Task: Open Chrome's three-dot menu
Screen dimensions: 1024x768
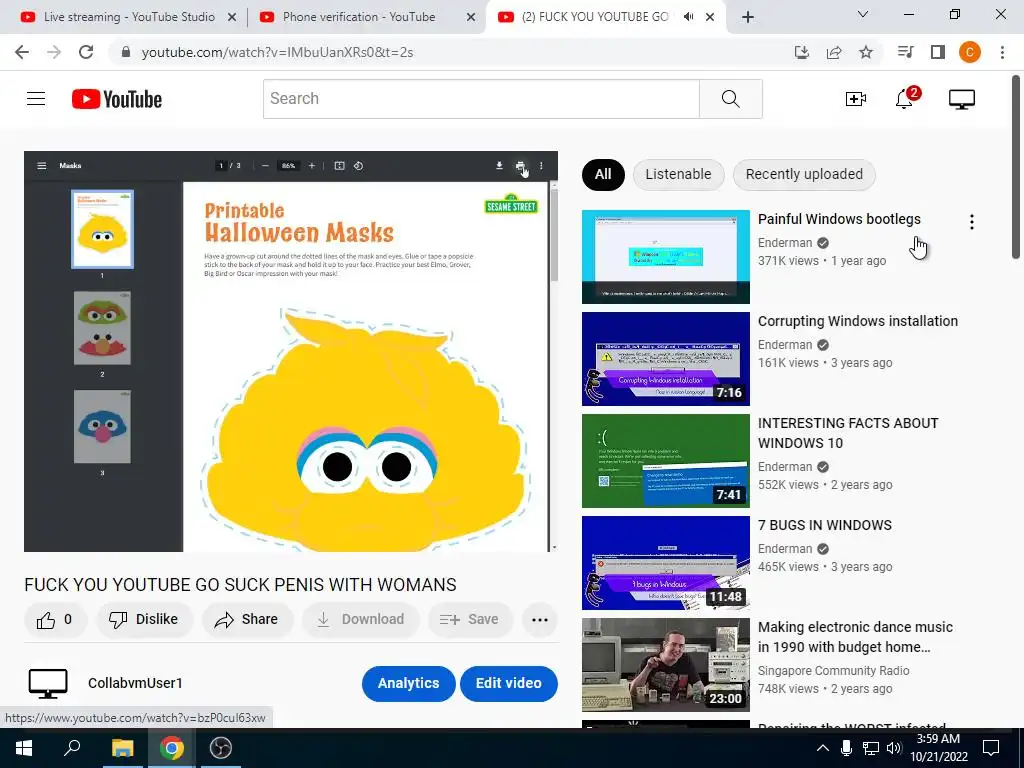Action: pos(1002,52)
